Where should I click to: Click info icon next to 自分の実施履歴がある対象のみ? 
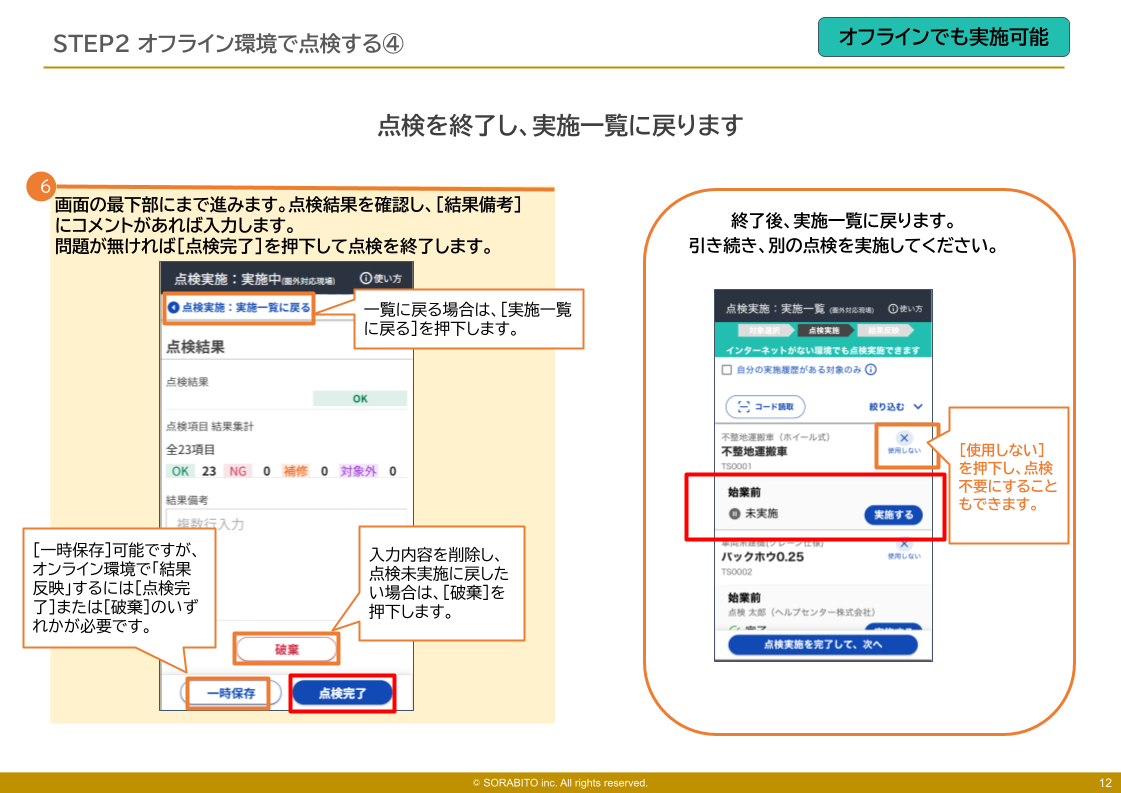(871, 369)
